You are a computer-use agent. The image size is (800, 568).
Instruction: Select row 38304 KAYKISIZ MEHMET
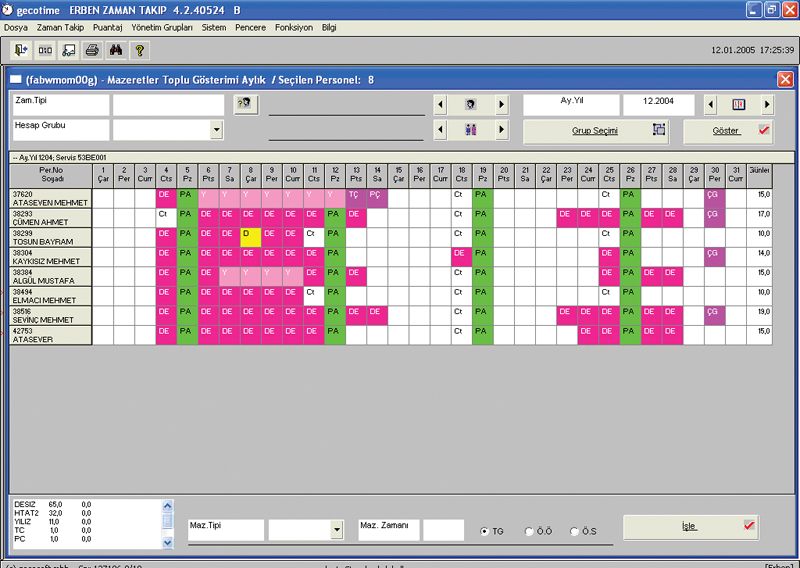(x=51, y=257)
